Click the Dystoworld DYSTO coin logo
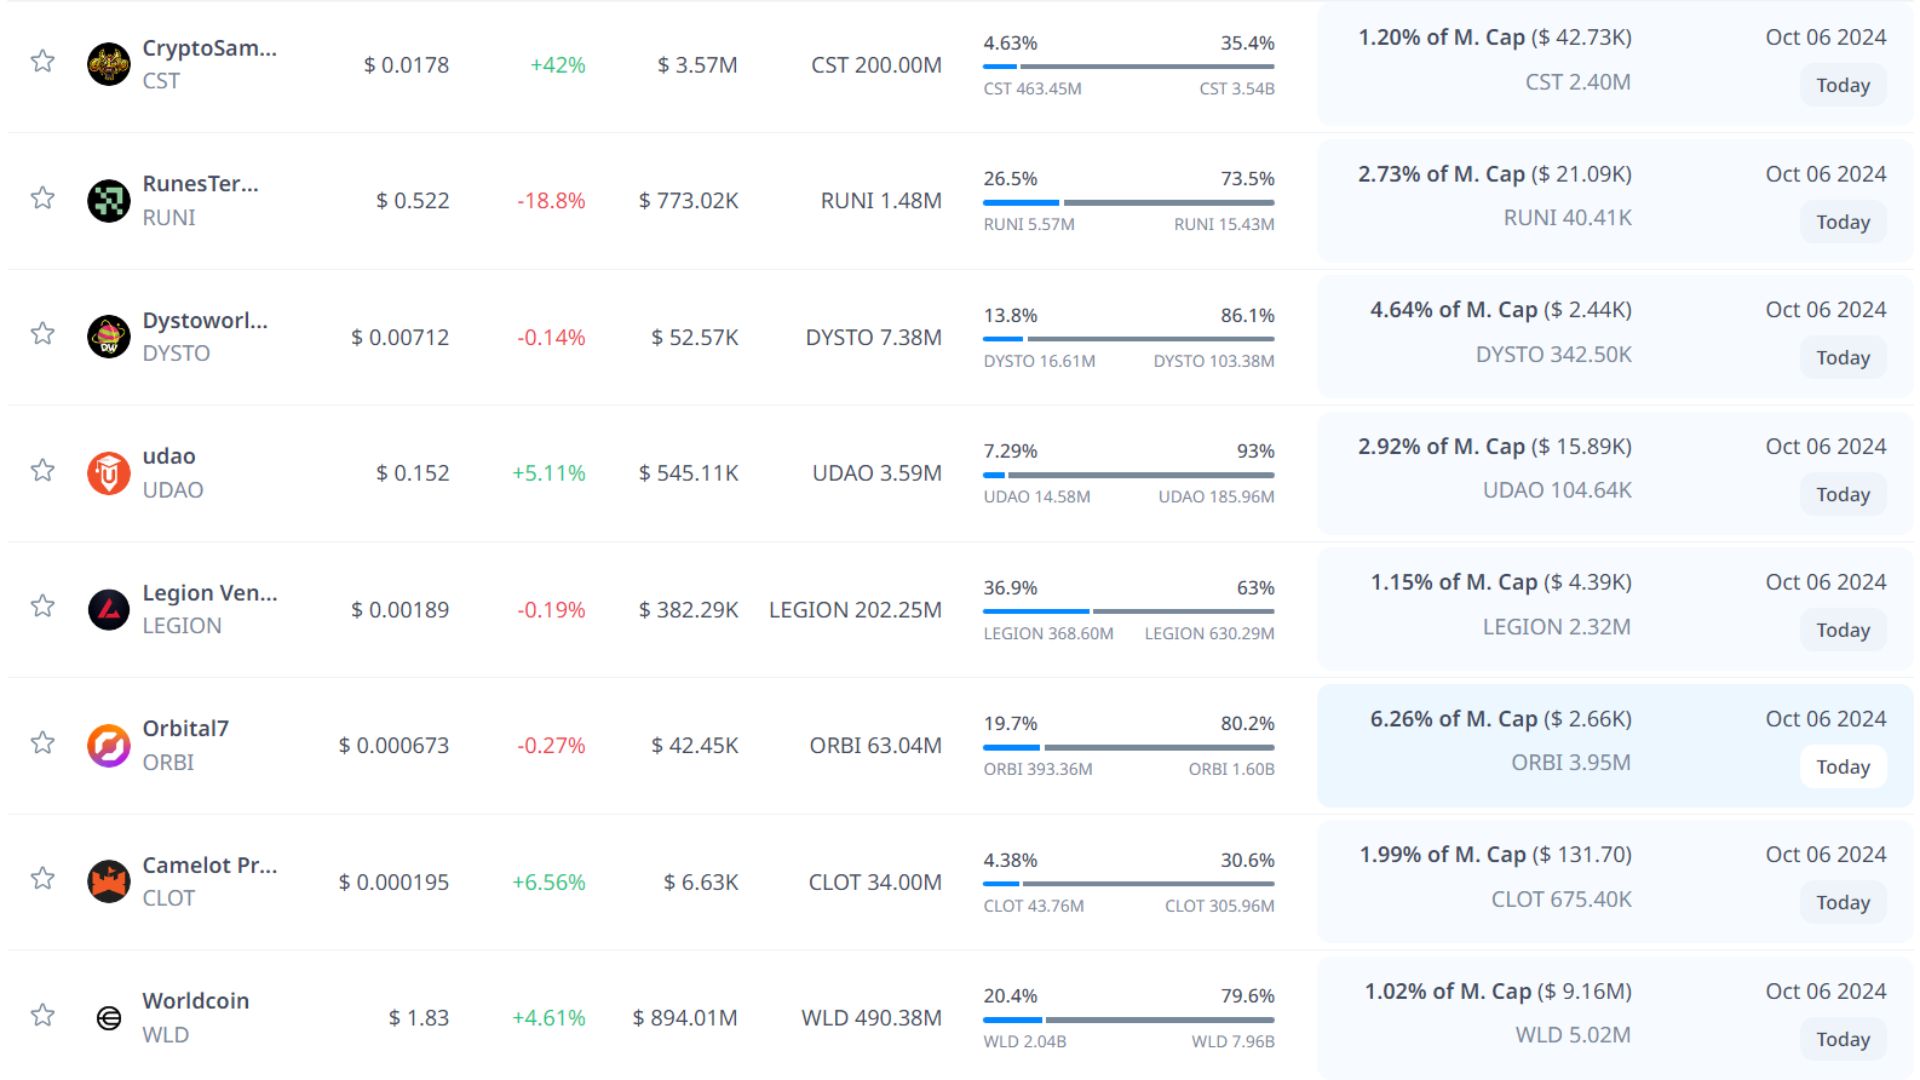Viewport: 1920px width, 1080px height. pyautogui.click(x=108, y=337)
